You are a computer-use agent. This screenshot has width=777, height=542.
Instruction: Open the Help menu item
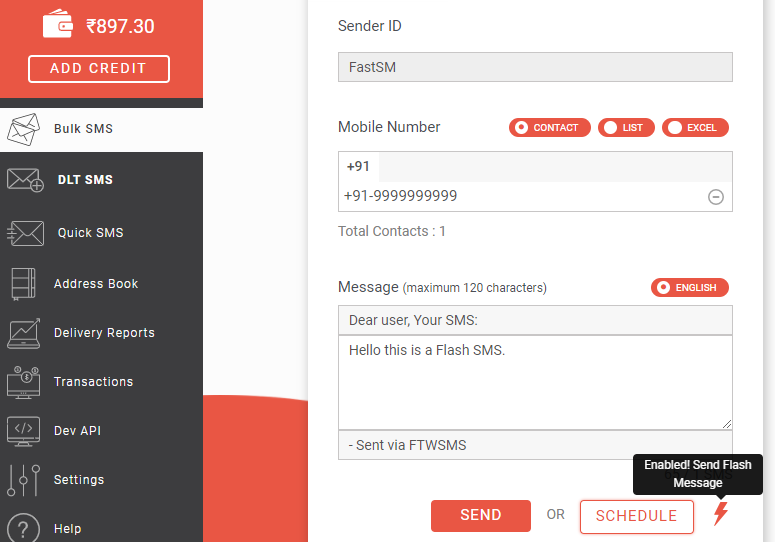pyautogui.click(x=67, y=529)
